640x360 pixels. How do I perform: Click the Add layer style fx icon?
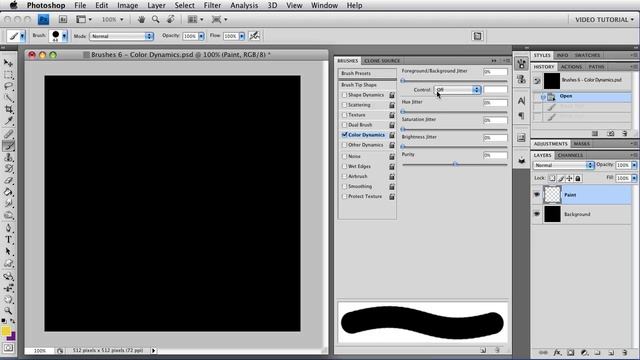(557, 352)
